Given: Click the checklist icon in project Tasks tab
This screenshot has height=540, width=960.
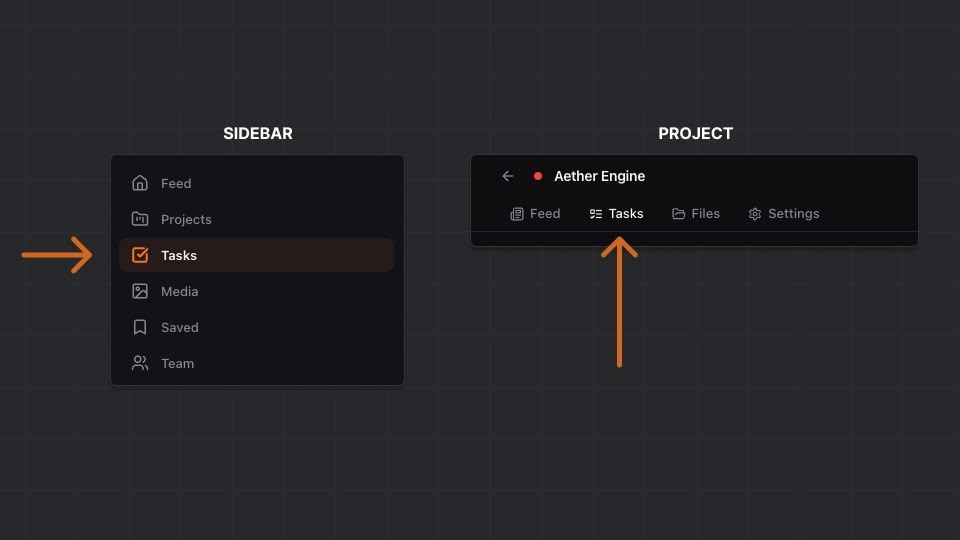Looking at the screenshot, I should (596, 214).
